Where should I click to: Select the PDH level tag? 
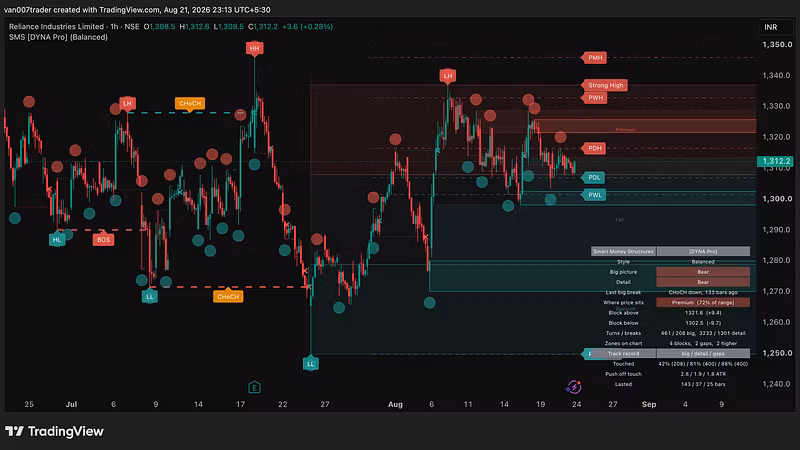[594, 148]
